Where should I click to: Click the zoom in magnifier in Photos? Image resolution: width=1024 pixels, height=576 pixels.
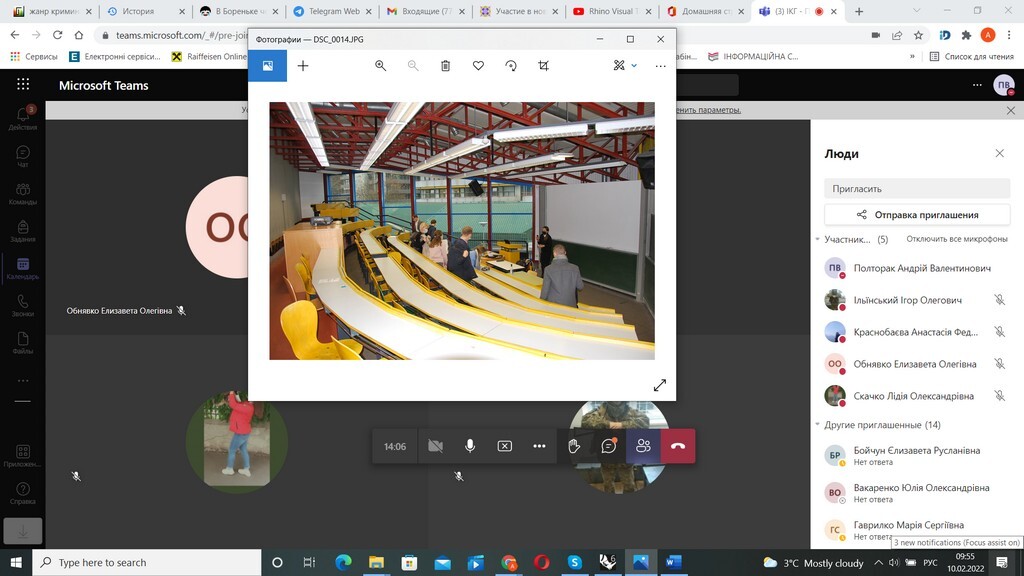tap(380, 66)
